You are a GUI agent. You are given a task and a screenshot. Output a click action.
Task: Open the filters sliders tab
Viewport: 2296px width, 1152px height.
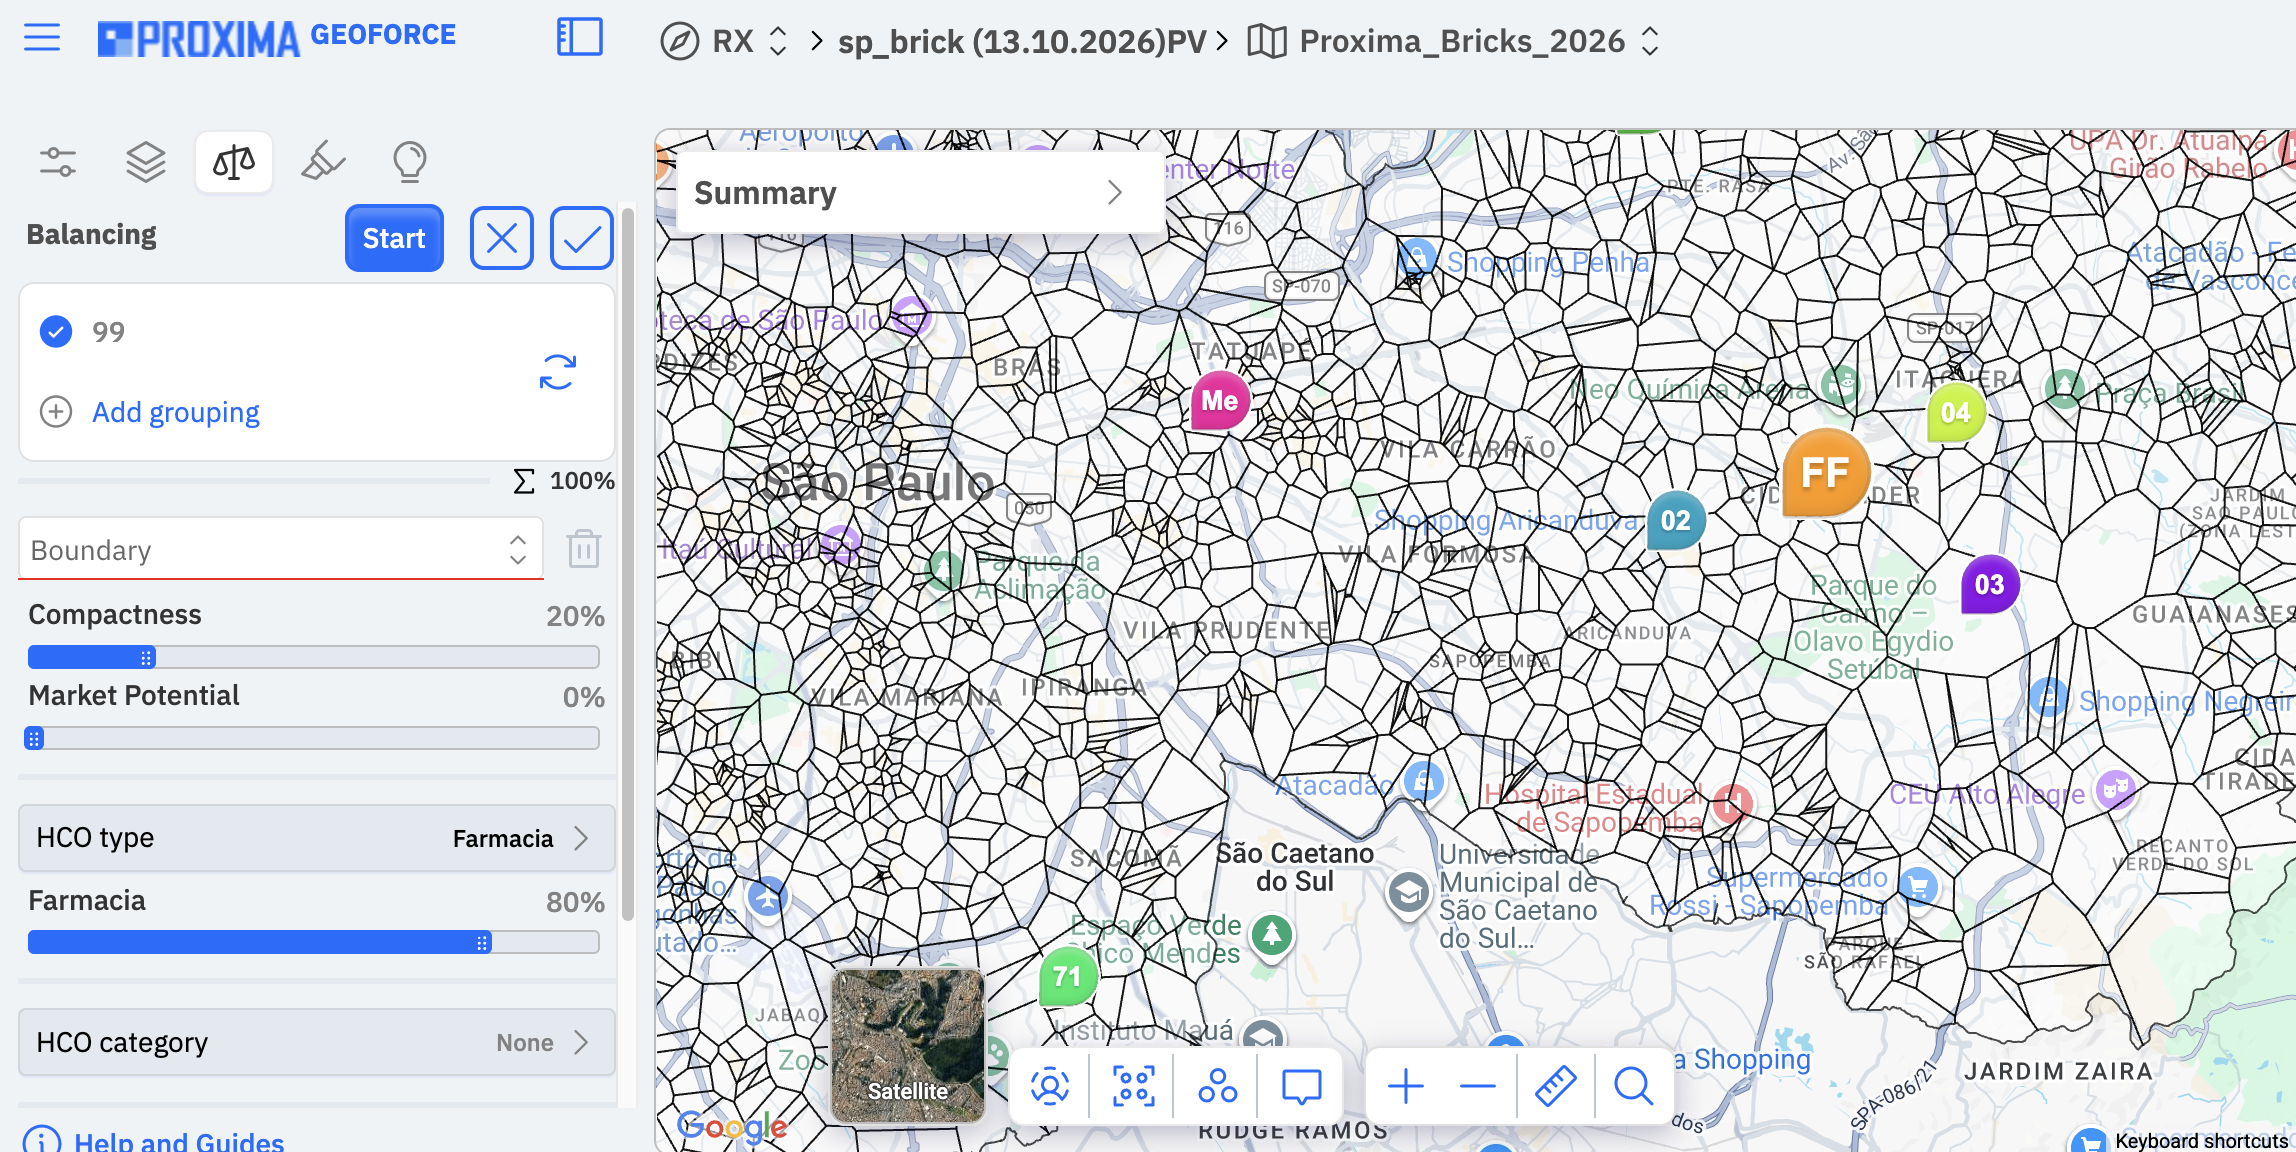58,161
